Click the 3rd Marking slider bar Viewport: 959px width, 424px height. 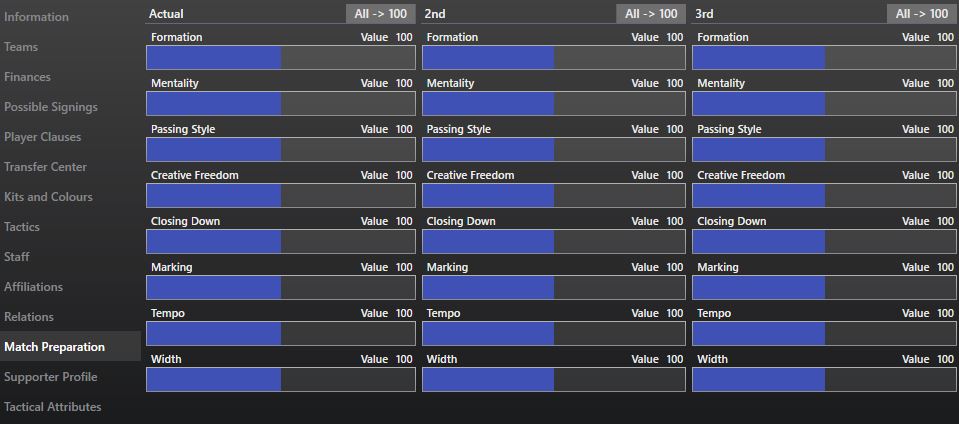point(824,288)
